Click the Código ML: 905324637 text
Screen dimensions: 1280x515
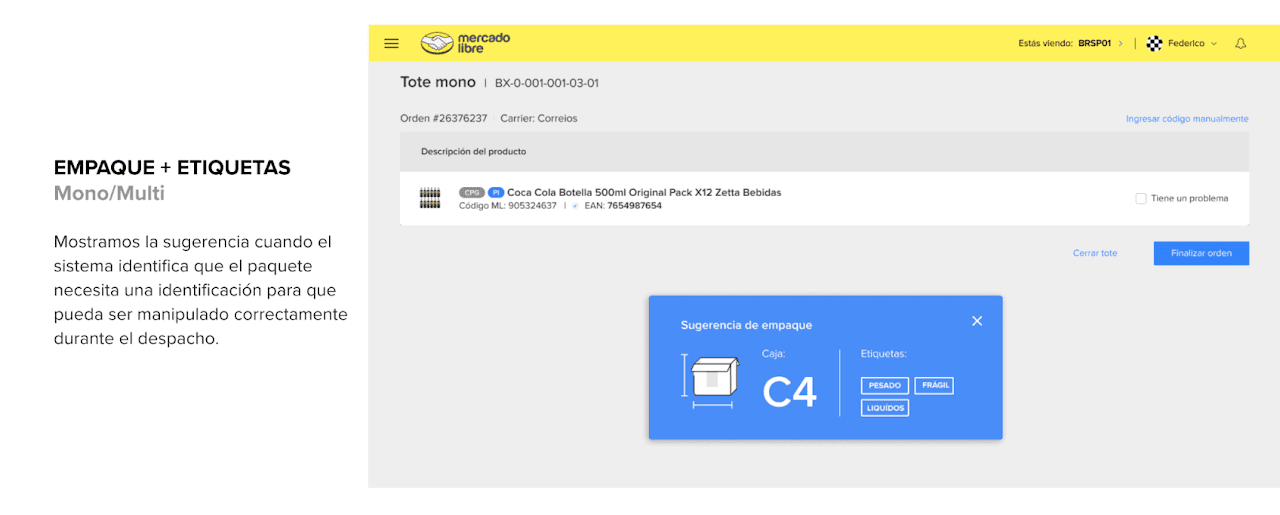508,206
